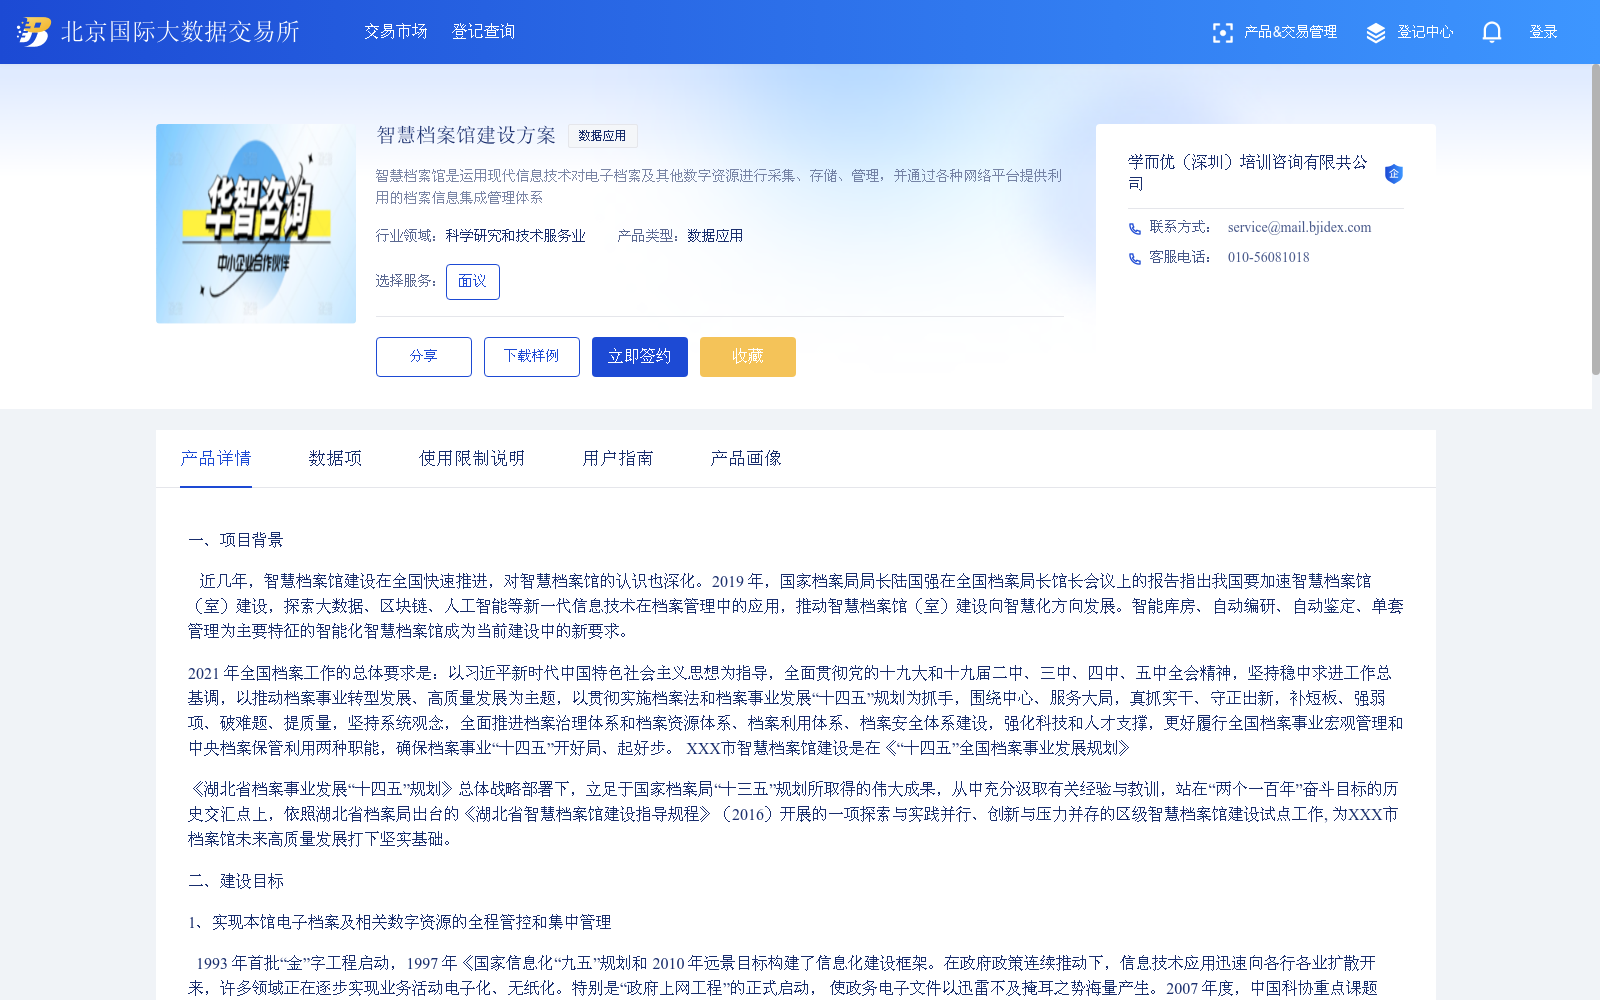Click the 产品类型 value 数据应用

[x=715, y=236]
